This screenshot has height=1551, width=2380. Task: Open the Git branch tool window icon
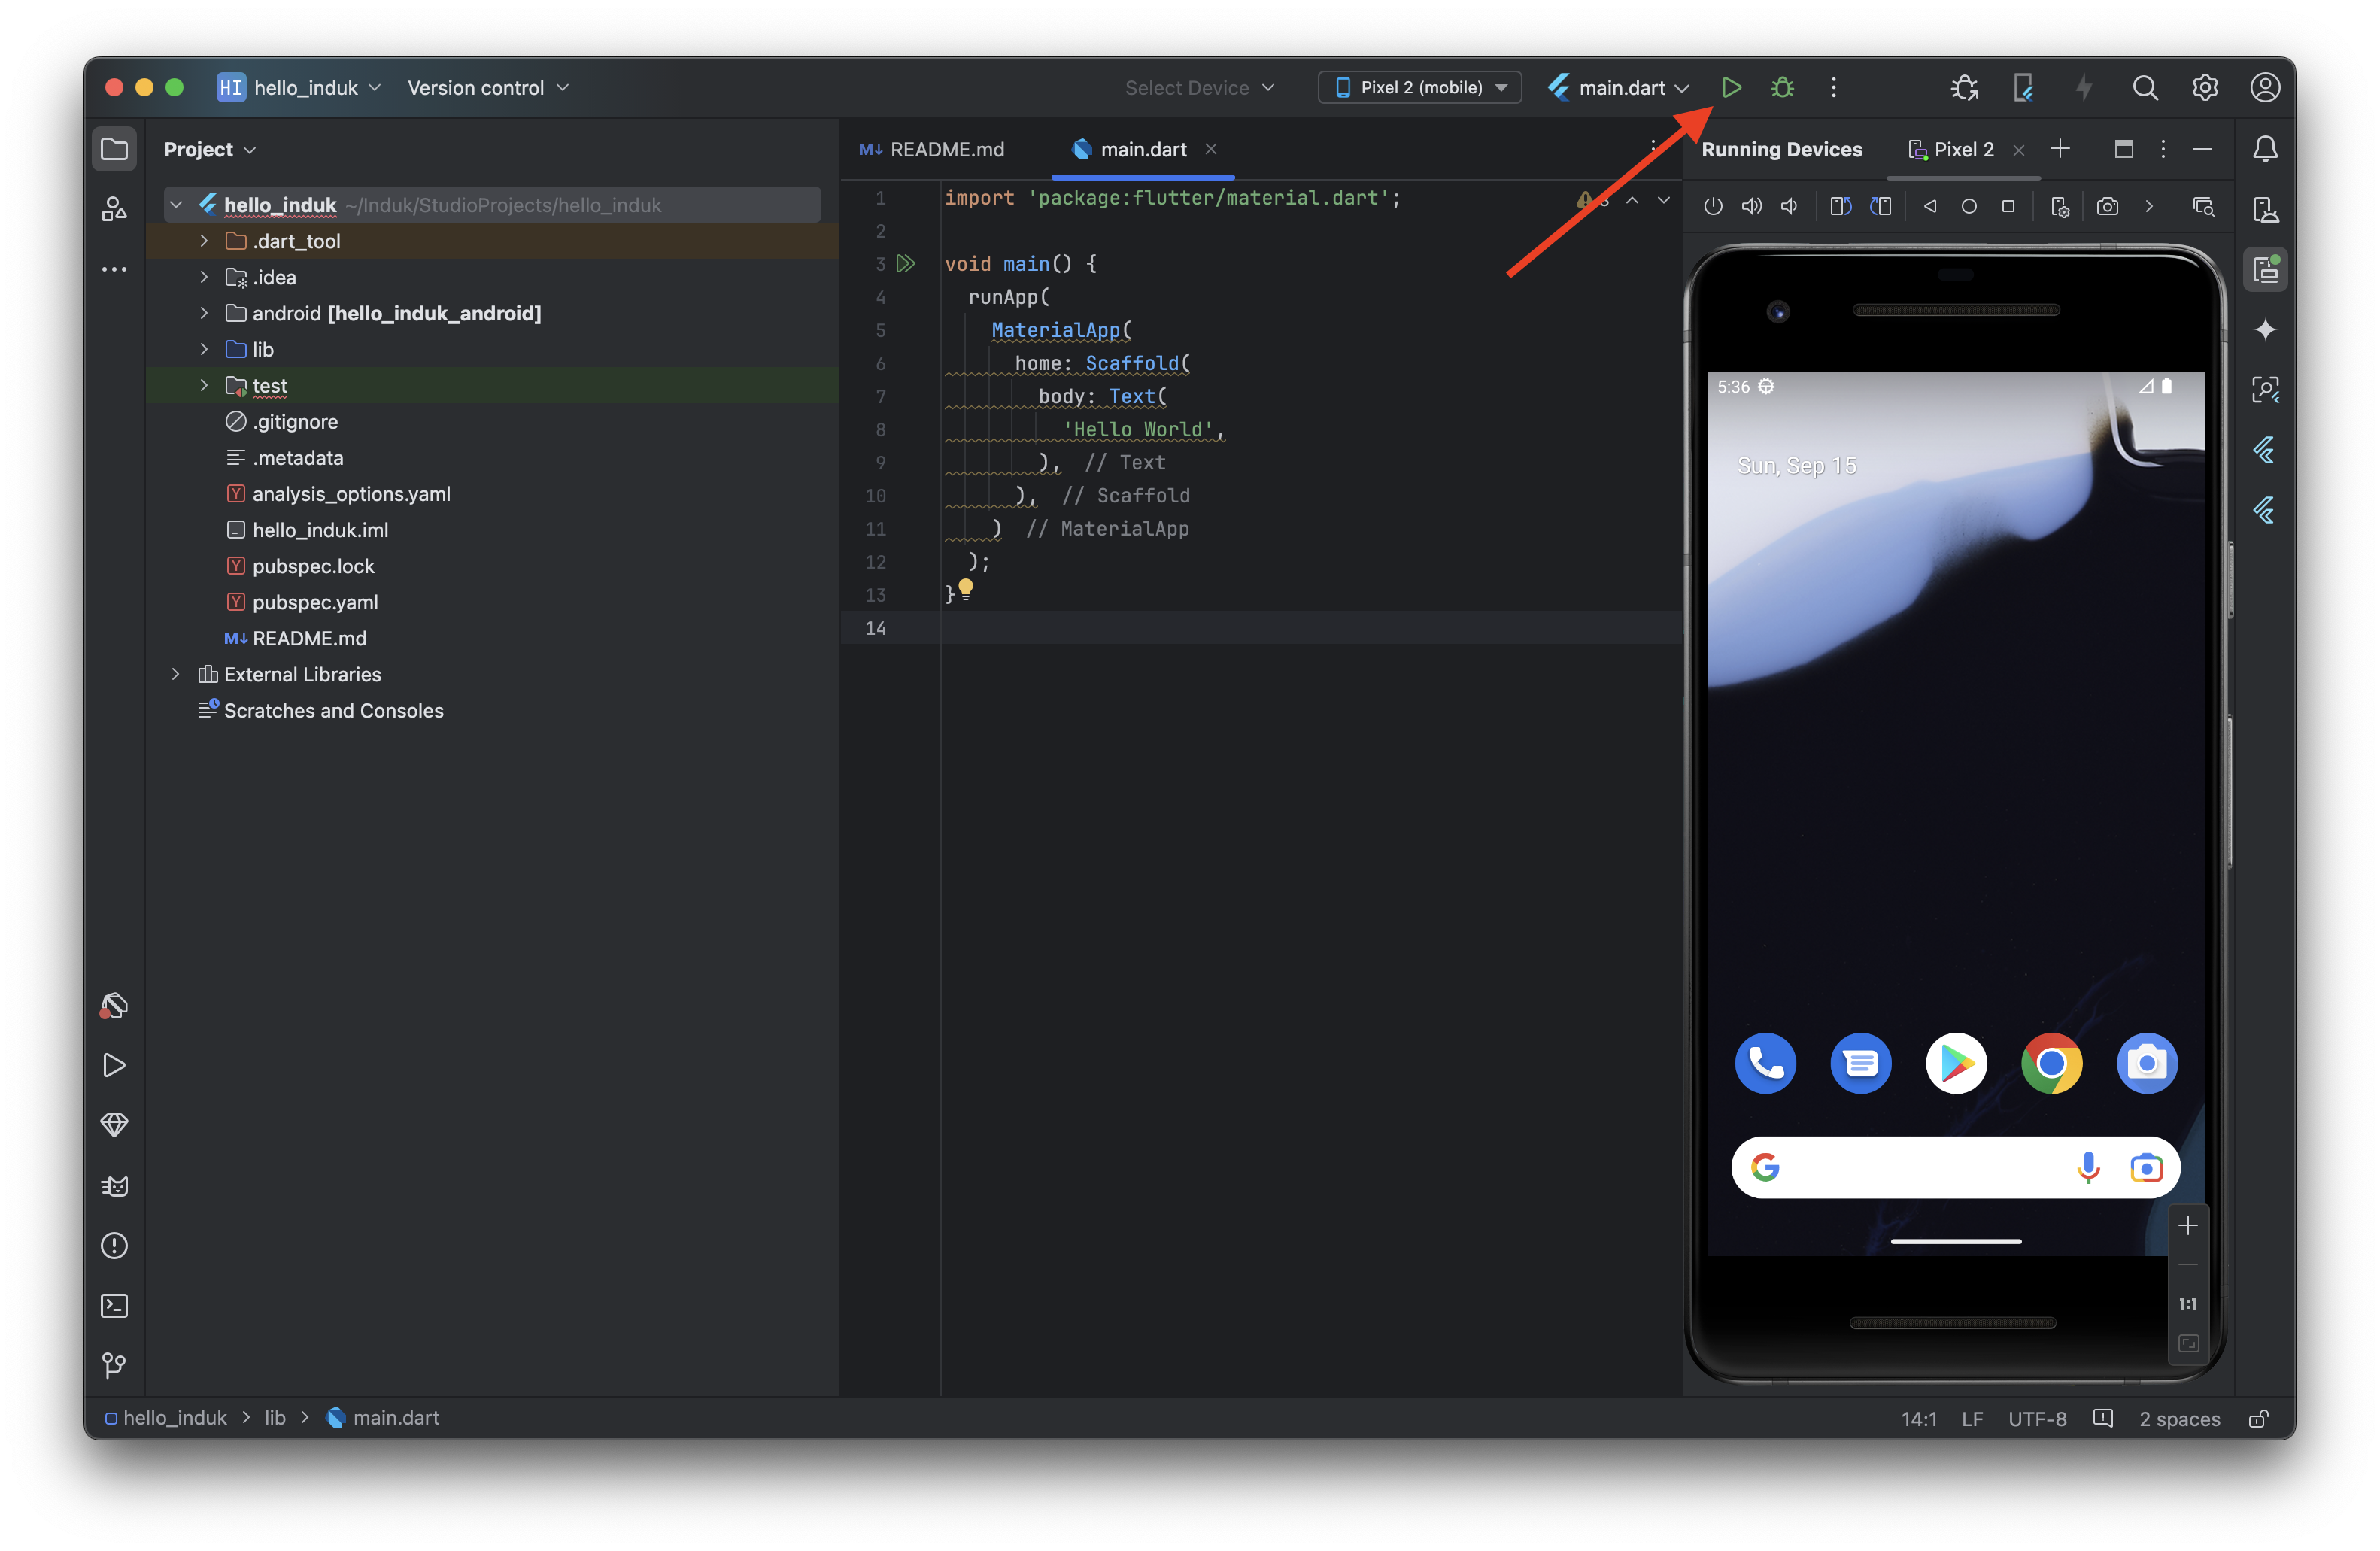pos(114,1365)
